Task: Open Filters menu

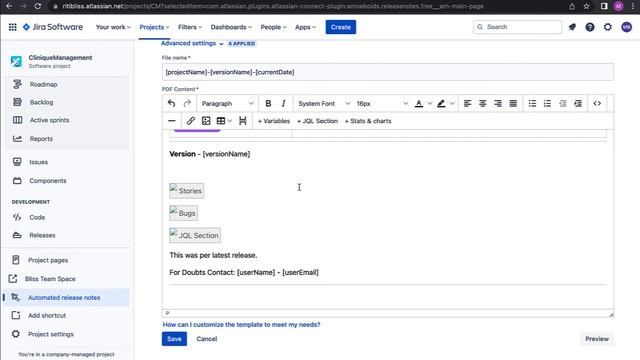Action: tap(190, 27)
